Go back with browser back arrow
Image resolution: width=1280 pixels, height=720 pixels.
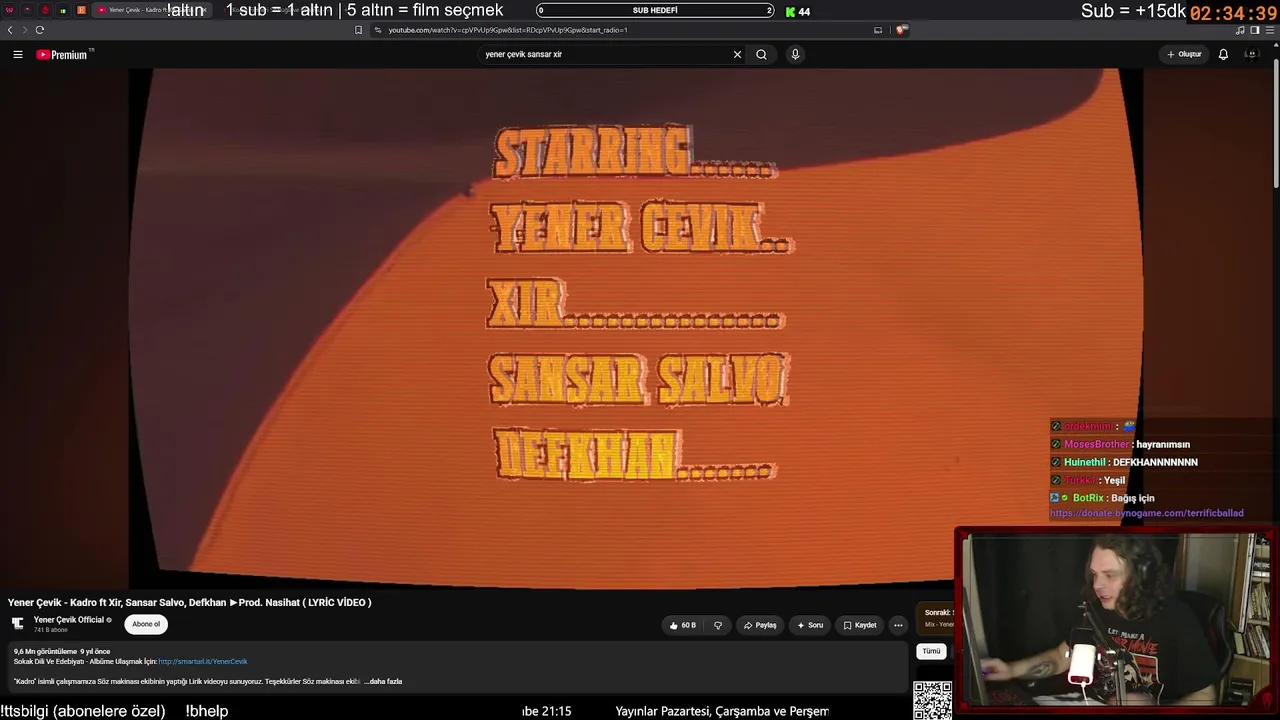coord(11,30)
